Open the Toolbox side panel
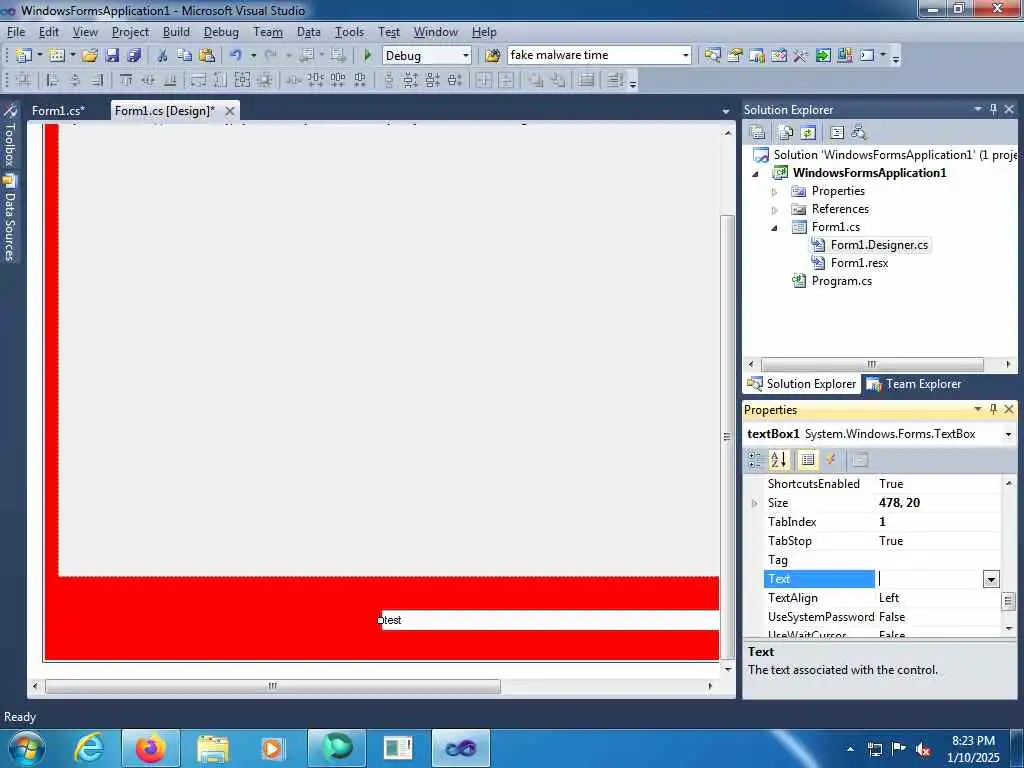This screenshot has width=1024, height=768. 10,136
